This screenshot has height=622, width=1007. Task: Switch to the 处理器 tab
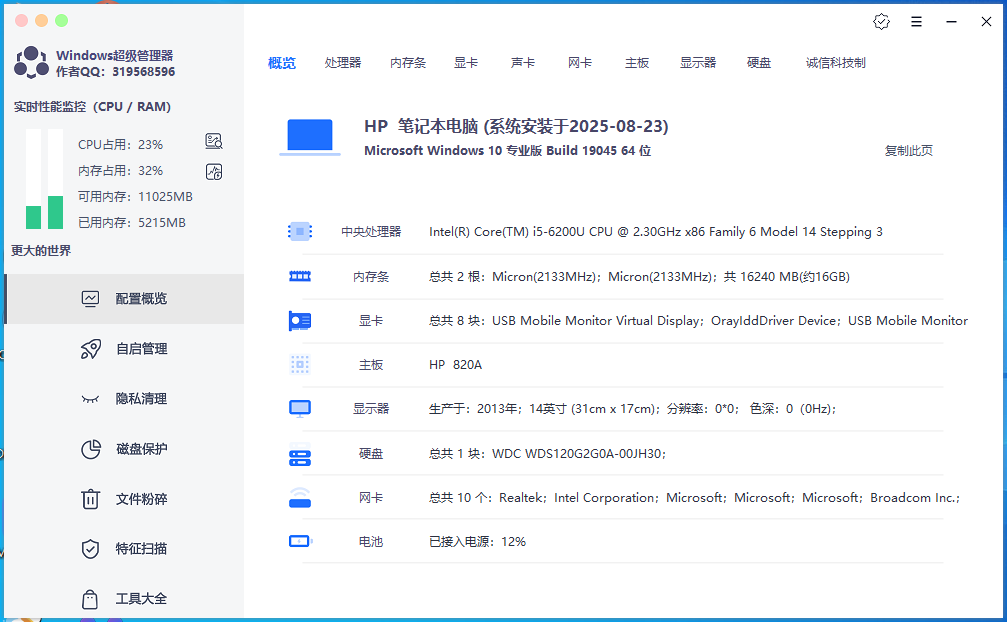(343, 63)
